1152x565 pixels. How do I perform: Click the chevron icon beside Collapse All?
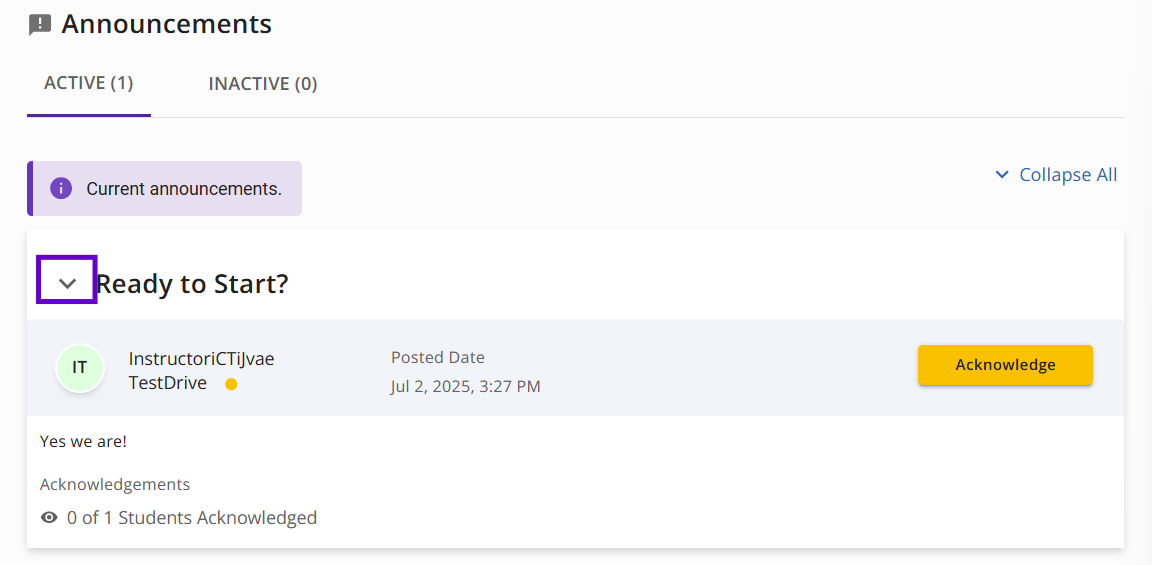[x=1001, y=175]
